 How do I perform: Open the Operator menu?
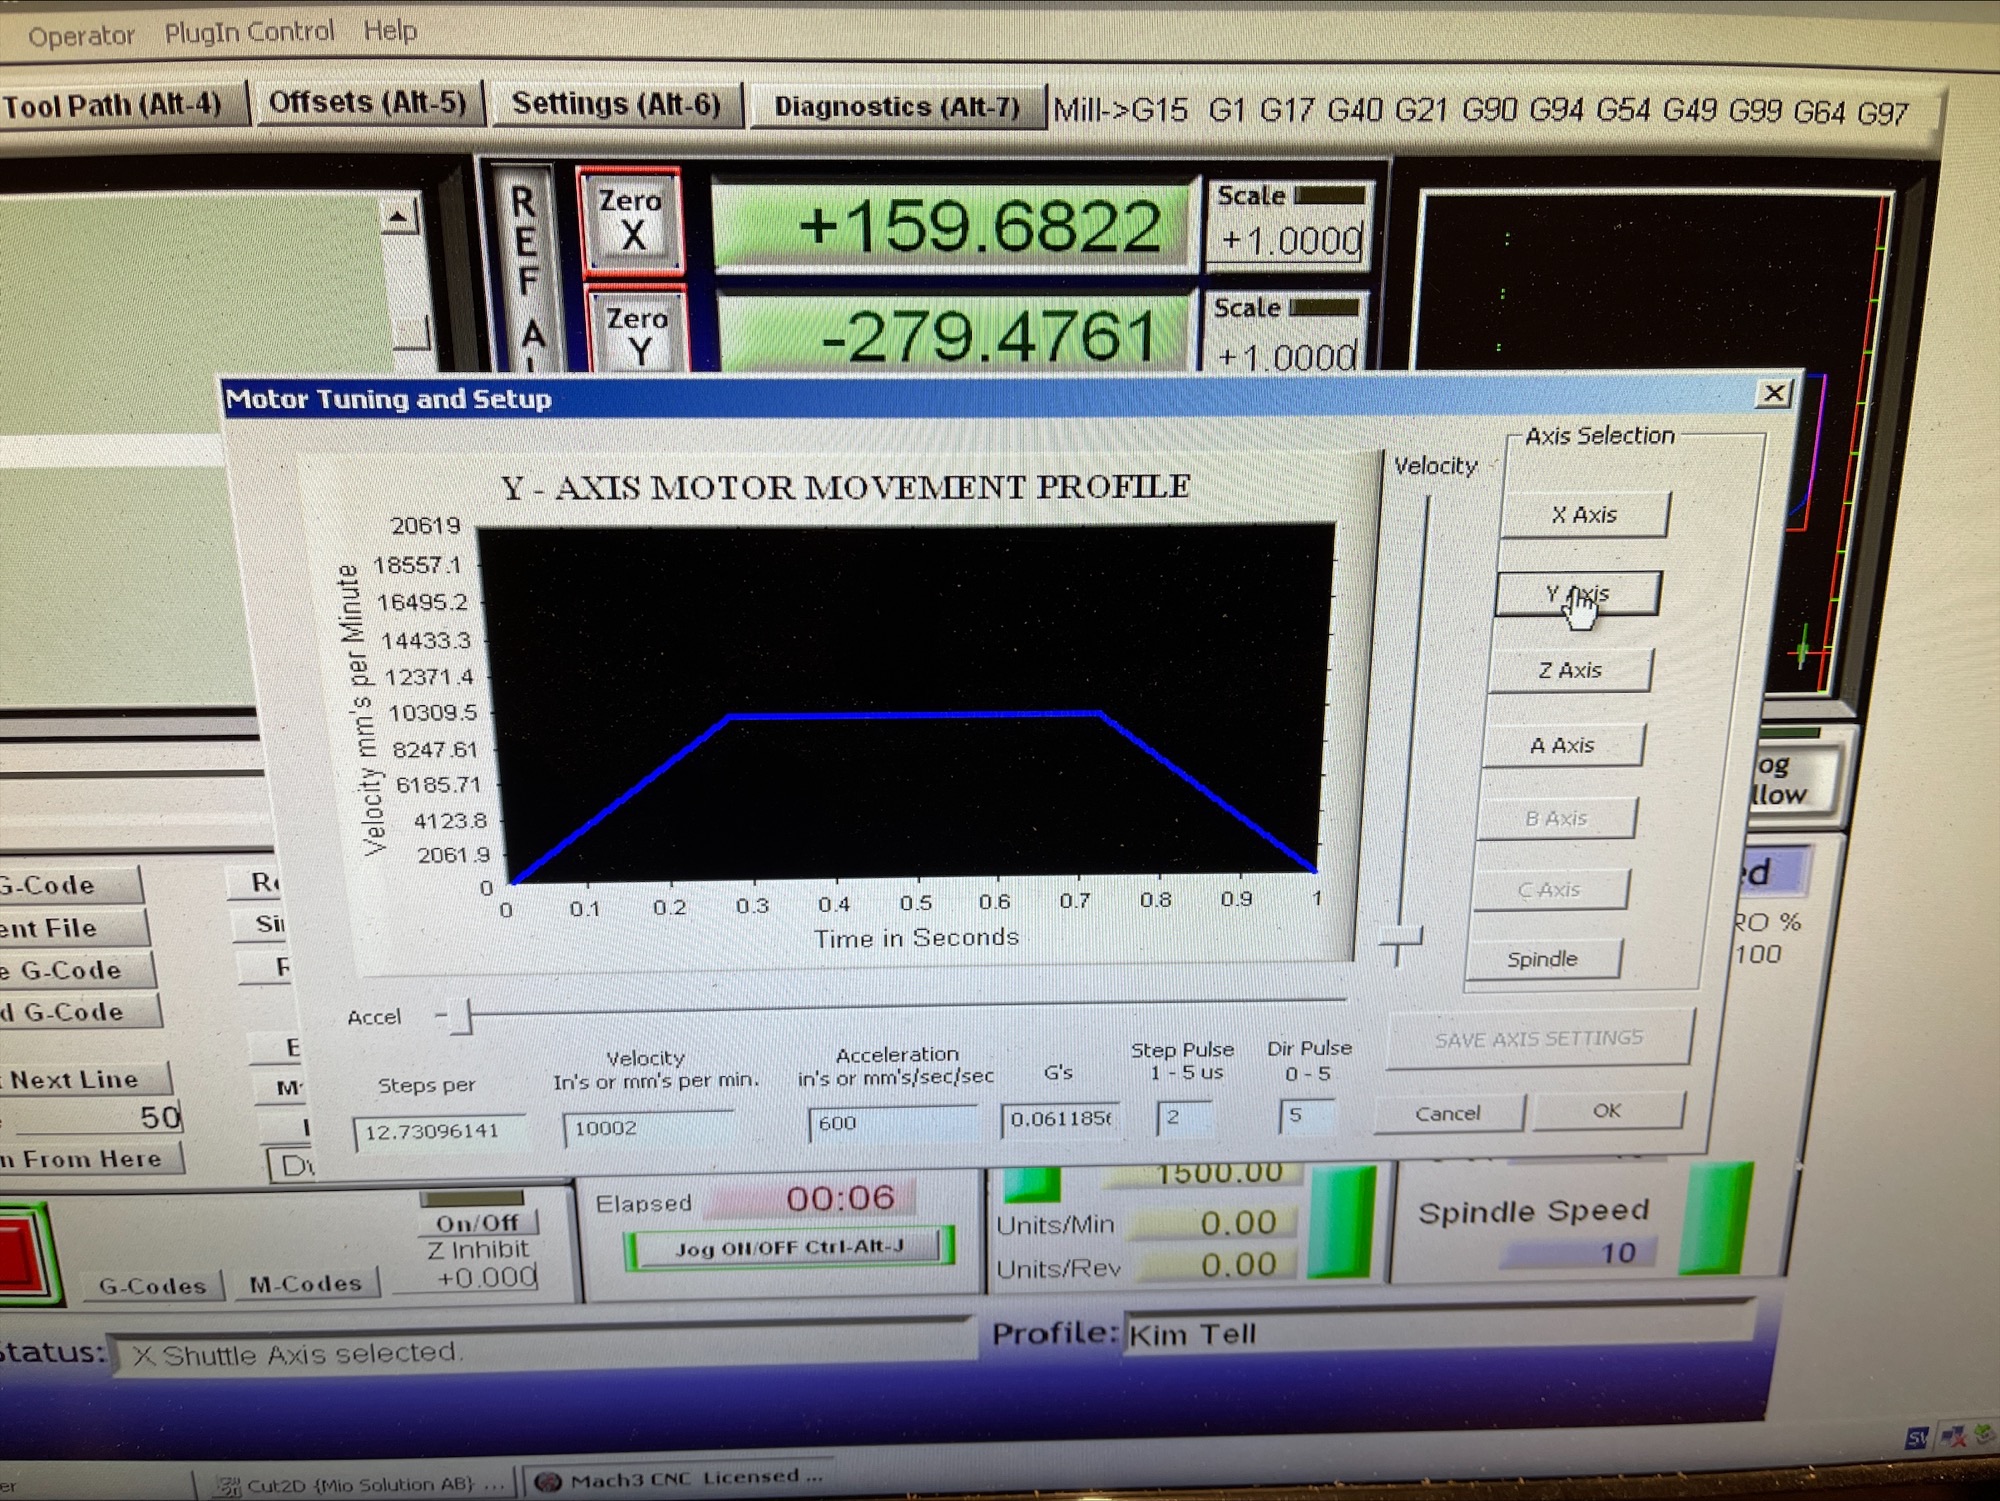81,36
